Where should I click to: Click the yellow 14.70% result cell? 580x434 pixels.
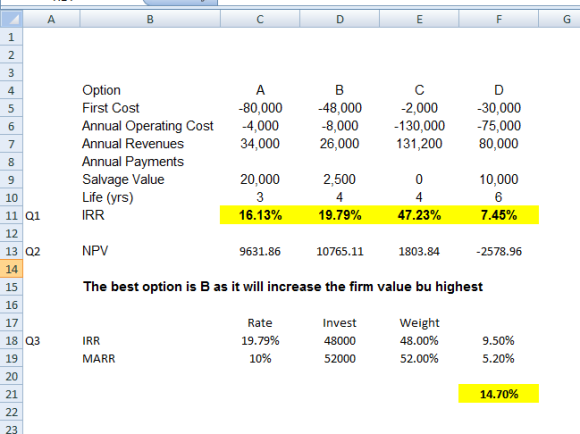pyautogui.click(x=499, y=394)
